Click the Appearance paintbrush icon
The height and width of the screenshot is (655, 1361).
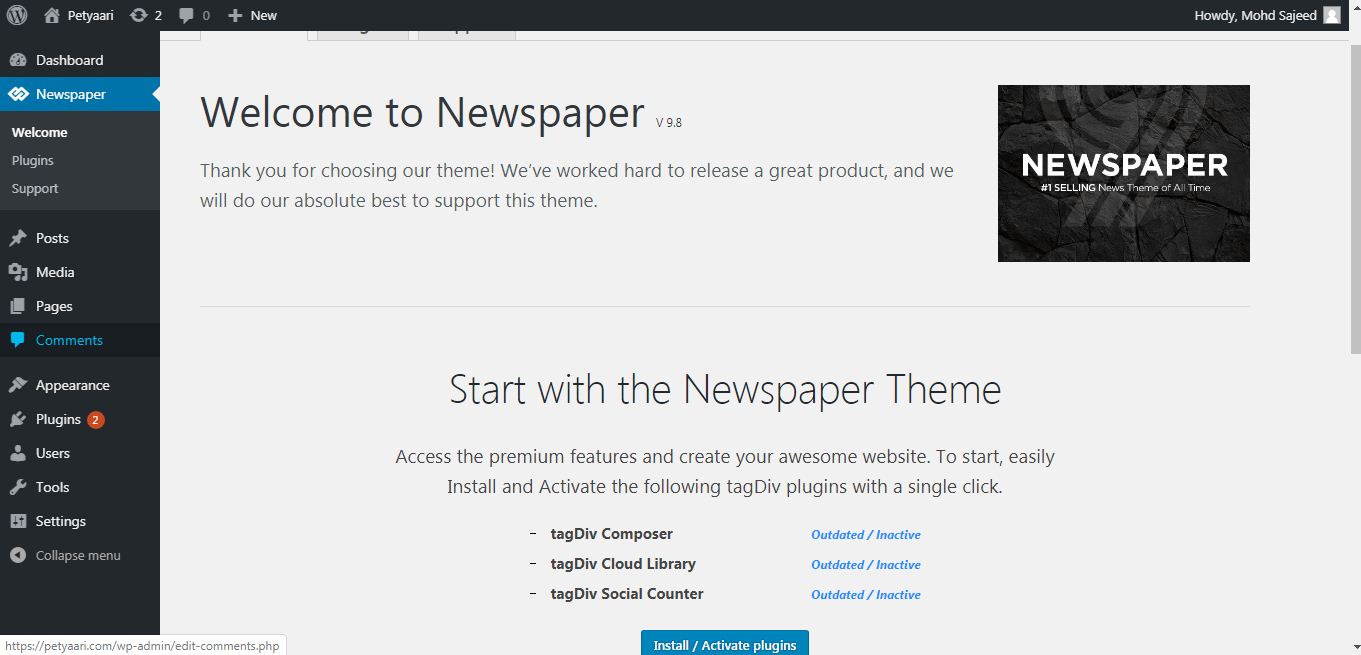click(18, 385)
